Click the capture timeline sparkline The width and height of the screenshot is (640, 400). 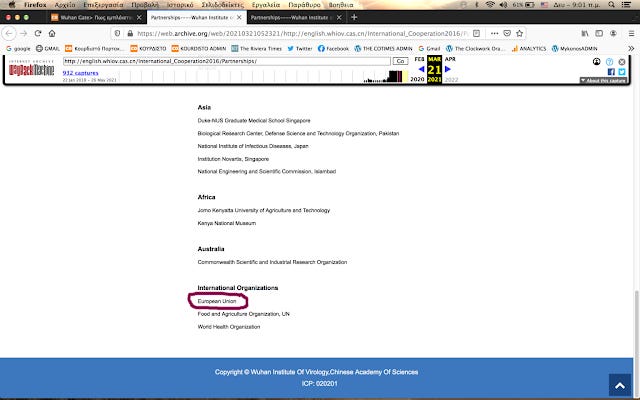tap(265, 76)
